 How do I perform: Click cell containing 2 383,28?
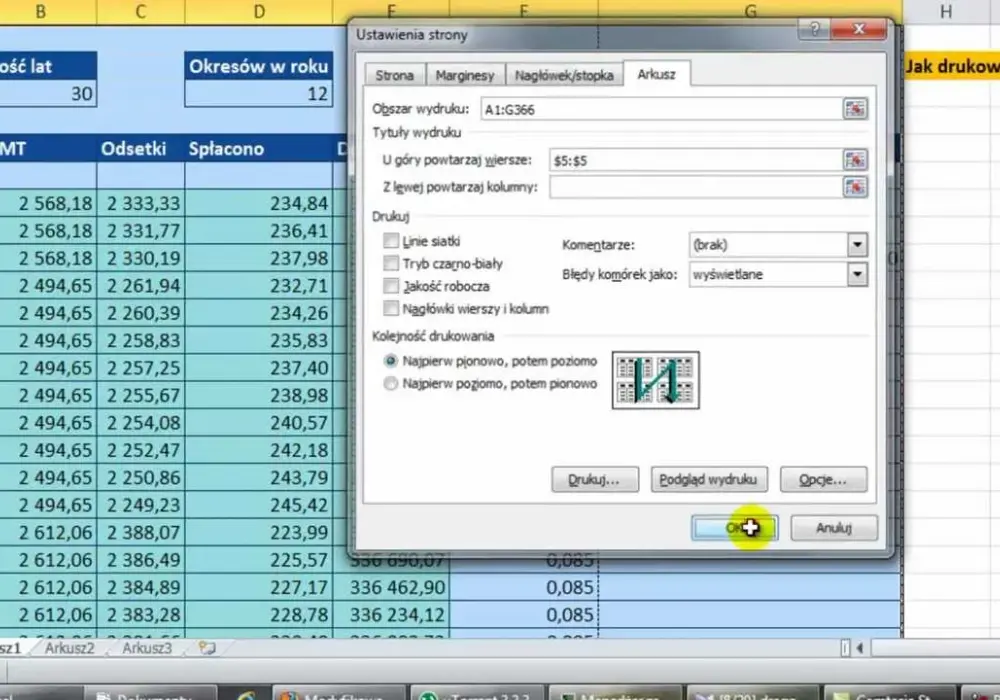[x=140, y=615]
